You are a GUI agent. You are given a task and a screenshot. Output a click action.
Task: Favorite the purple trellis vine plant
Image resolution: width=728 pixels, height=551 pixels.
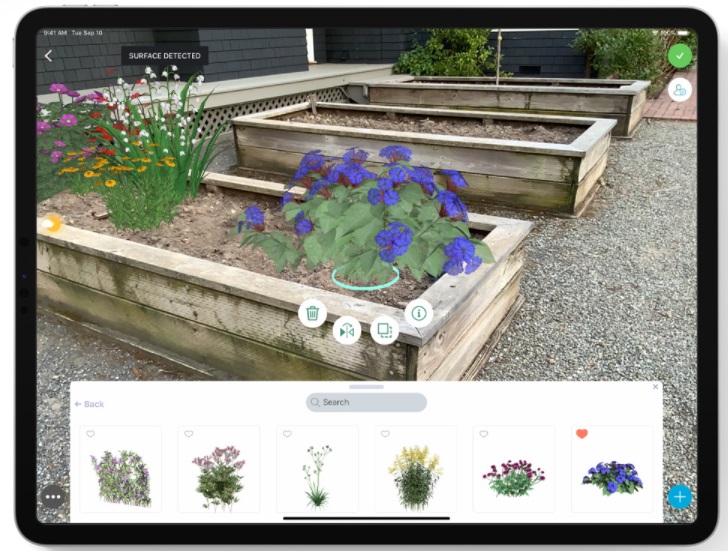click(x=91, y=434)
